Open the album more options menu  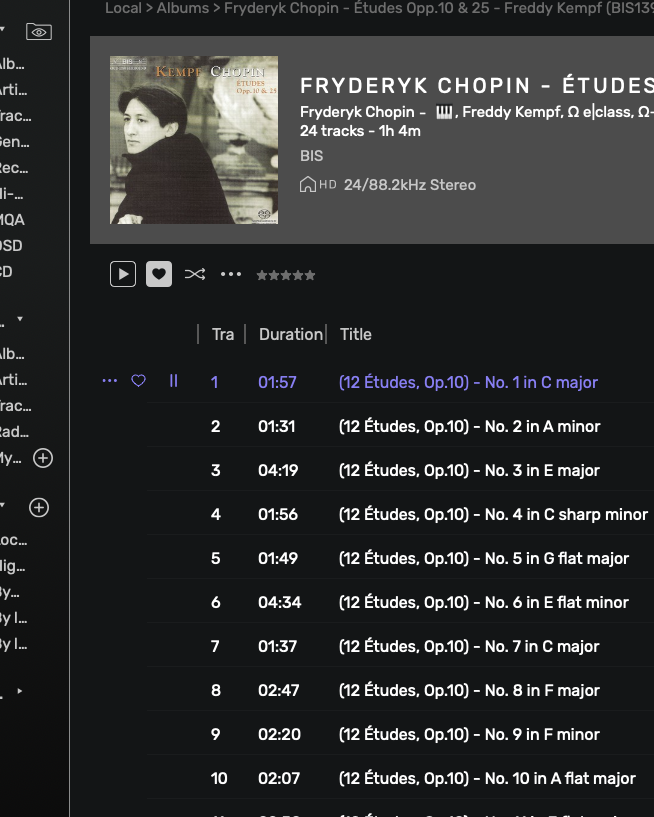(x=231, y=274)
